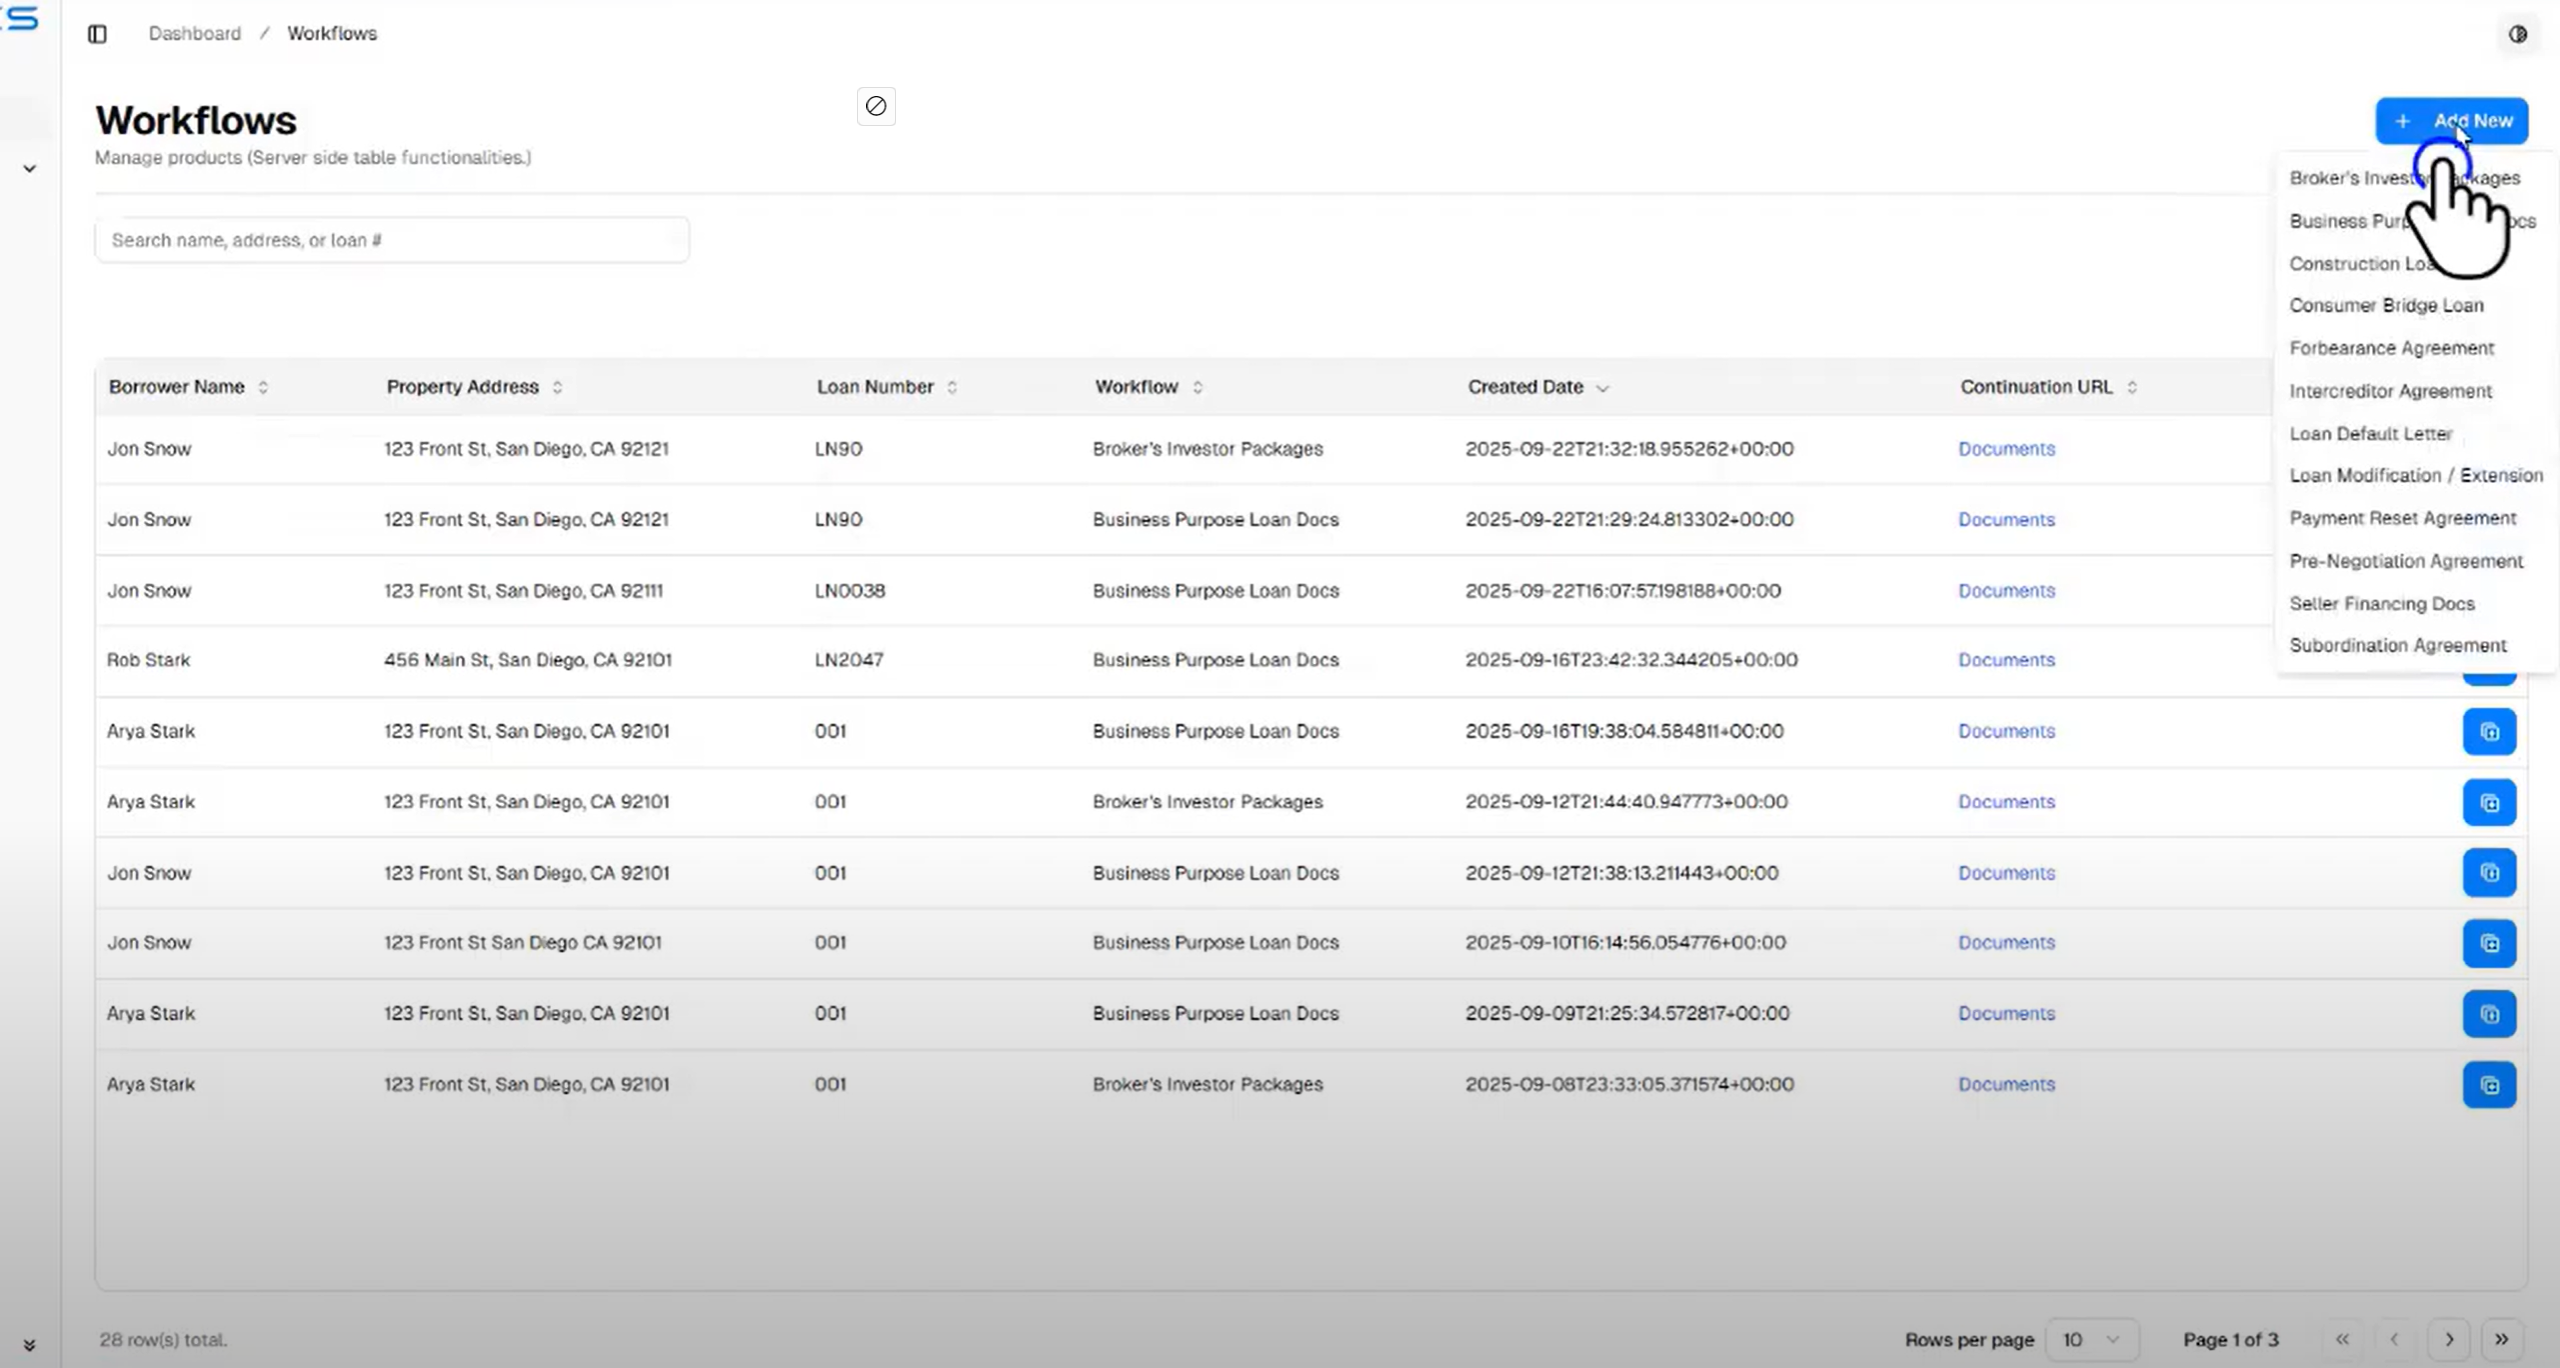The image size is (2560, 1368).
Task: Select Consumer Bridge Loan from the menu
Action: 2385,305
